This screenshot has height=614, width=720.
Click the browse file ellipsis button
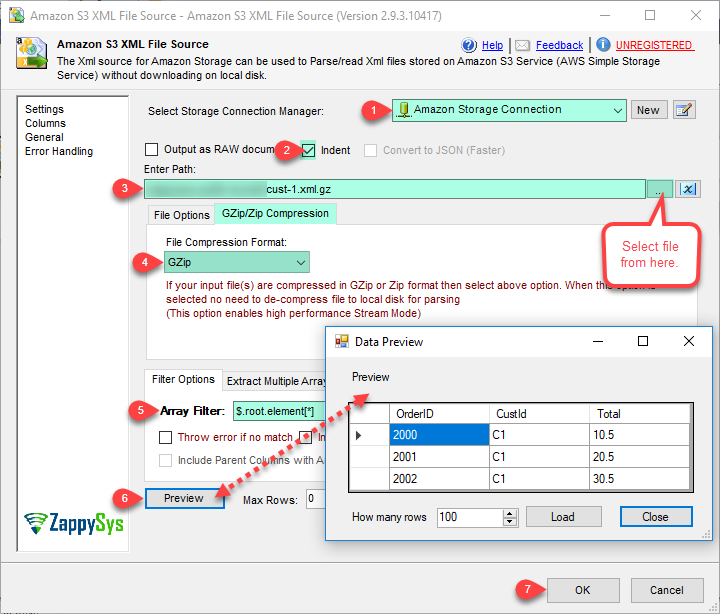pos(659,189)
